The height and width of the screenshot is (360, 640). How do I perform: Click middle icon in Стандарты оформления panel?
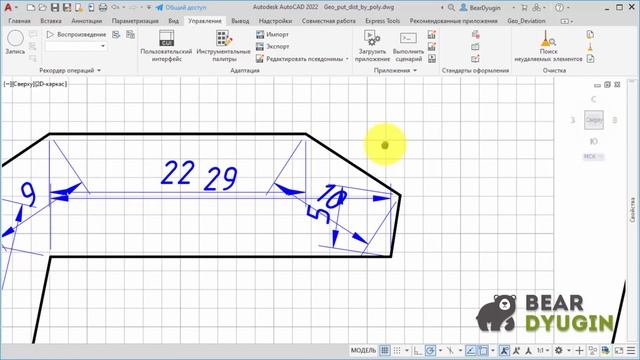[476, 47]
